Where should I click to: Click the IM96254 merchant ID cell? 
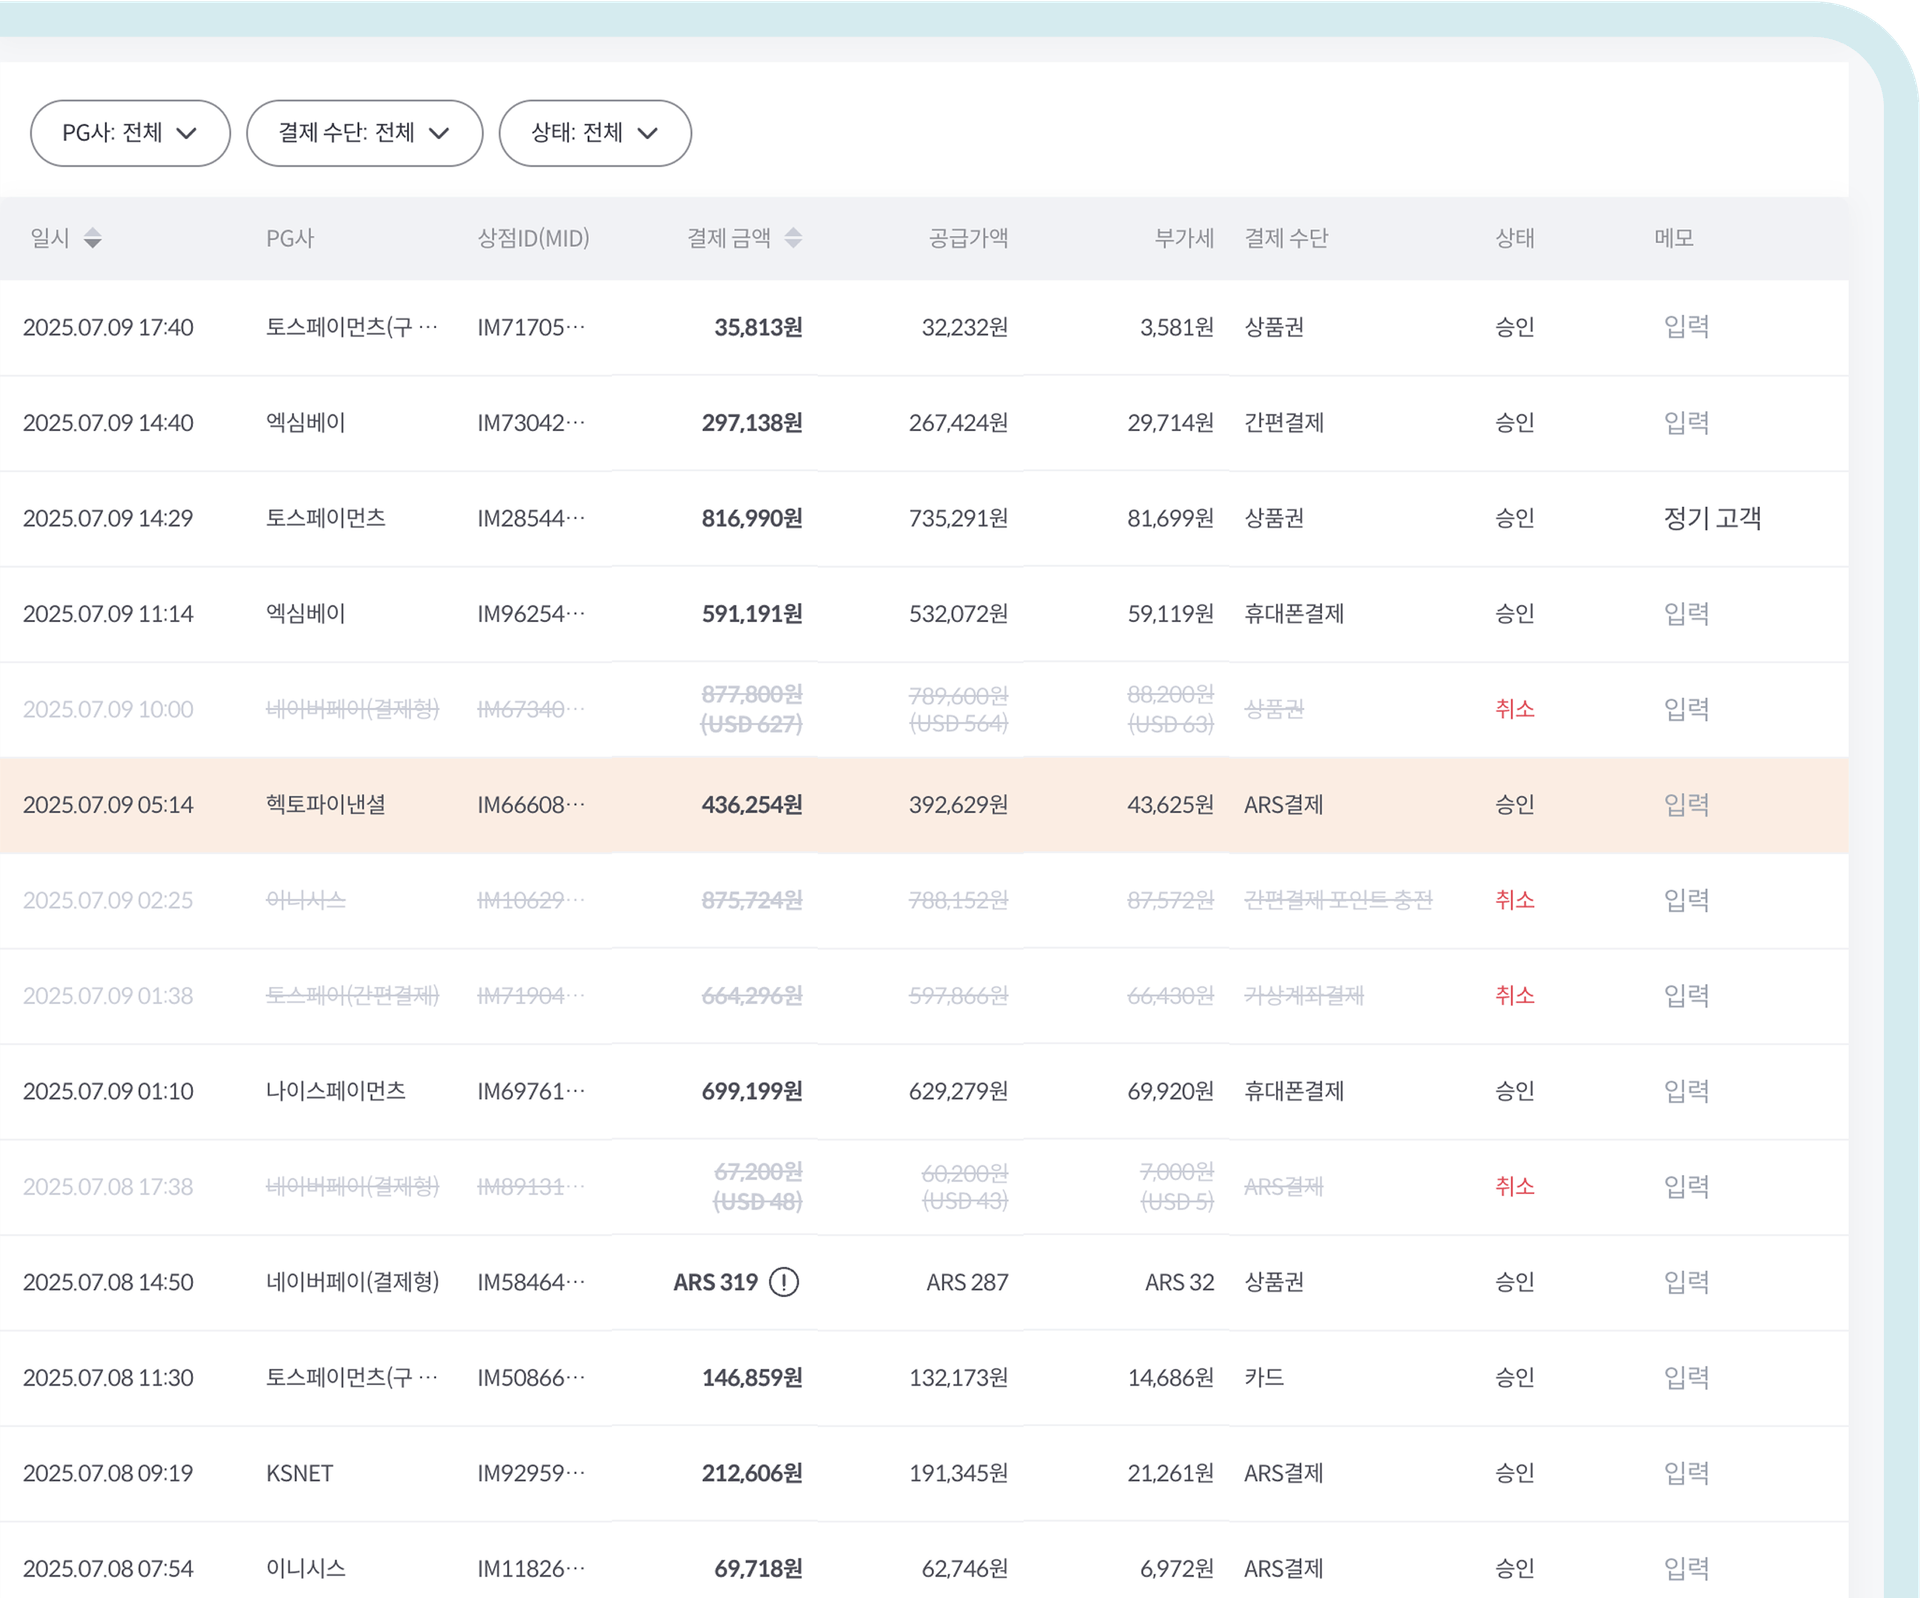click(x=531, y=614)
